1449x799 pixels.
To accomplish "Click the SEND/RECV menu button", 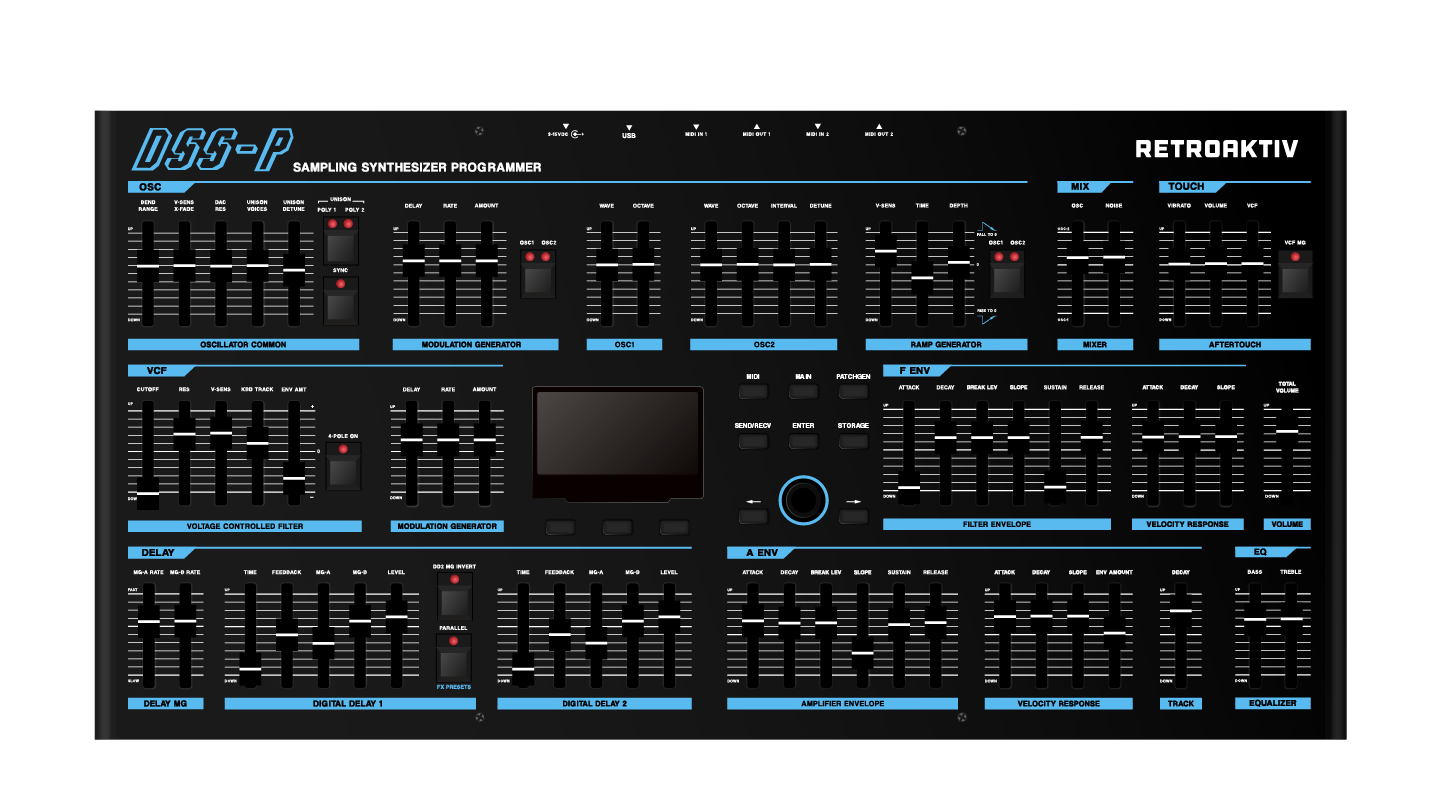I will [753, 441].
